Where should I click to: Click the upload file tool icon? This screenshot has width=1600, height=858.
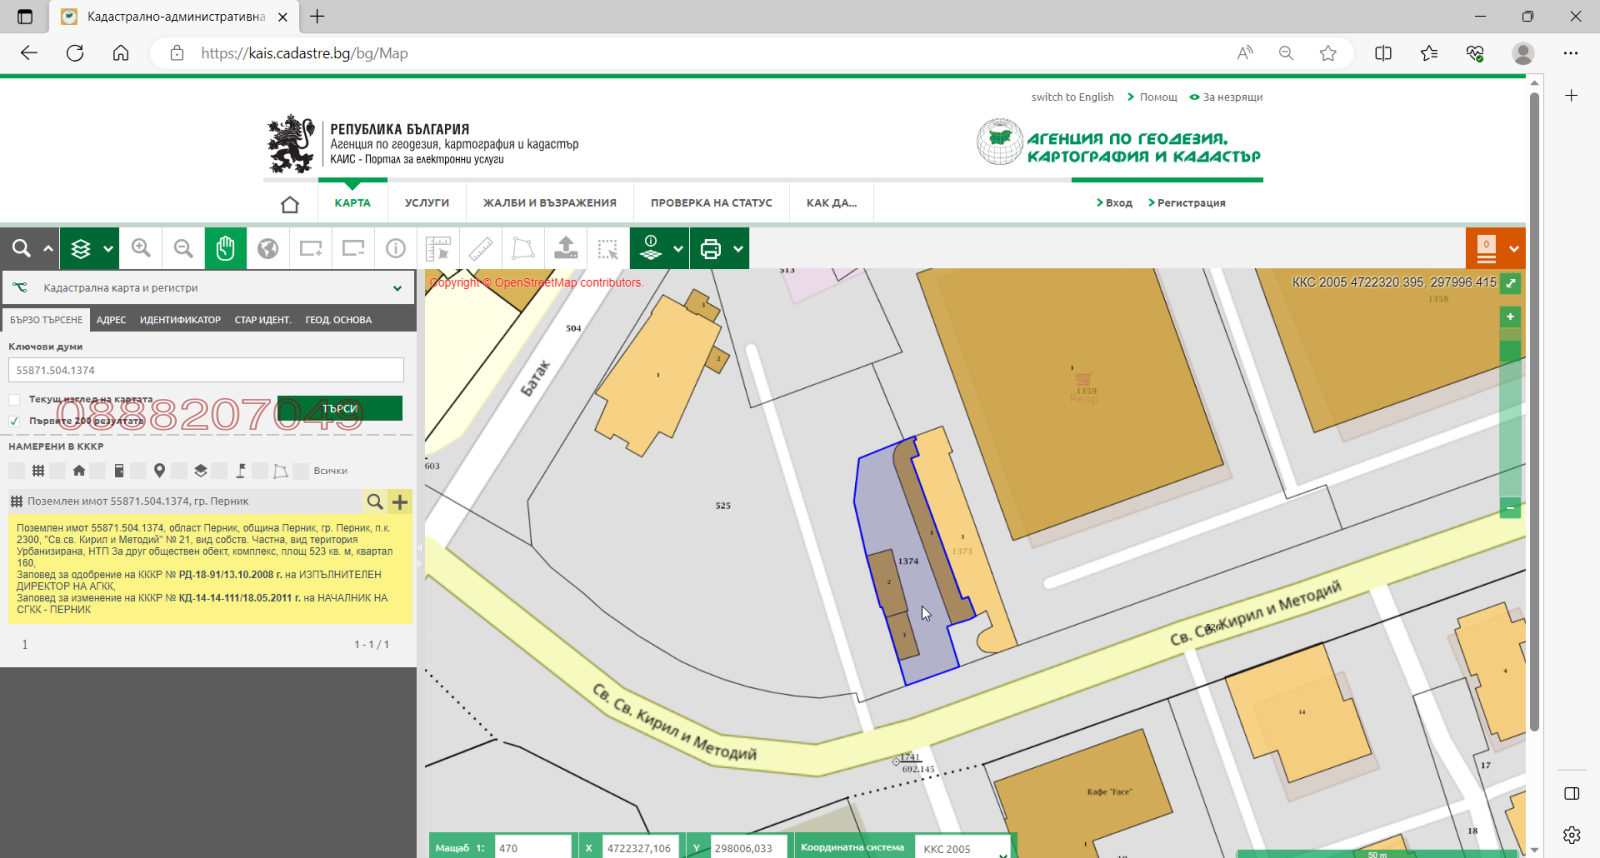566,248
